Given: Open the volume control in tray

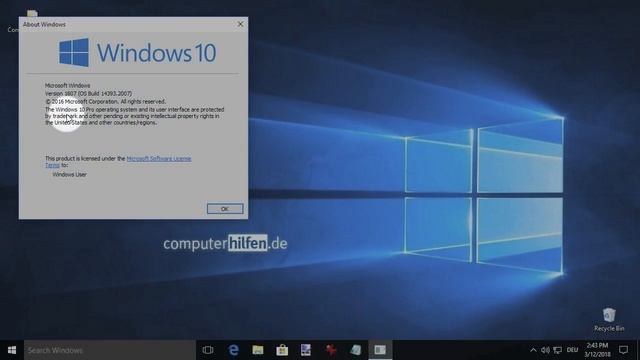Looking at the screenshot, I should point(545,350).
